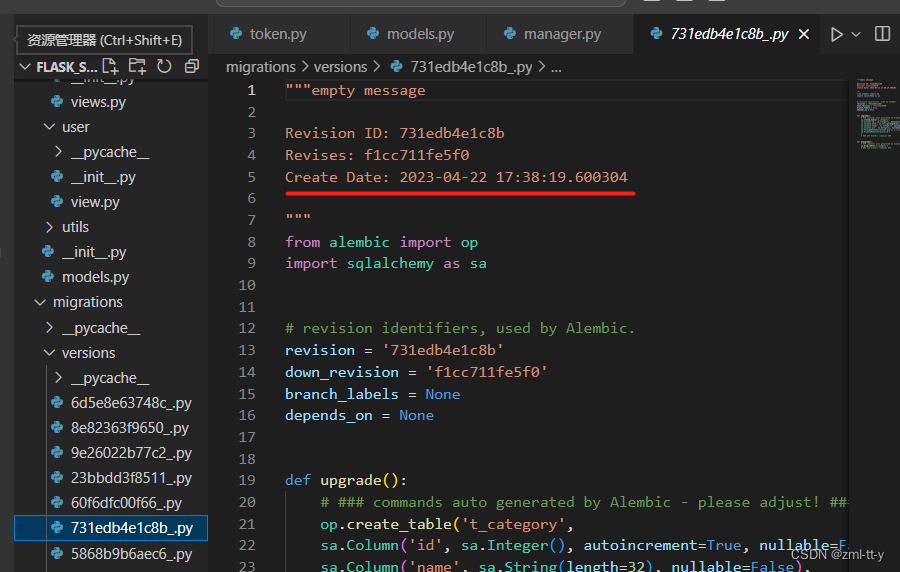The width and height of the screenshot is (900, 572).
Task: Refresh the explorer file tree
Action: (164, 67)
